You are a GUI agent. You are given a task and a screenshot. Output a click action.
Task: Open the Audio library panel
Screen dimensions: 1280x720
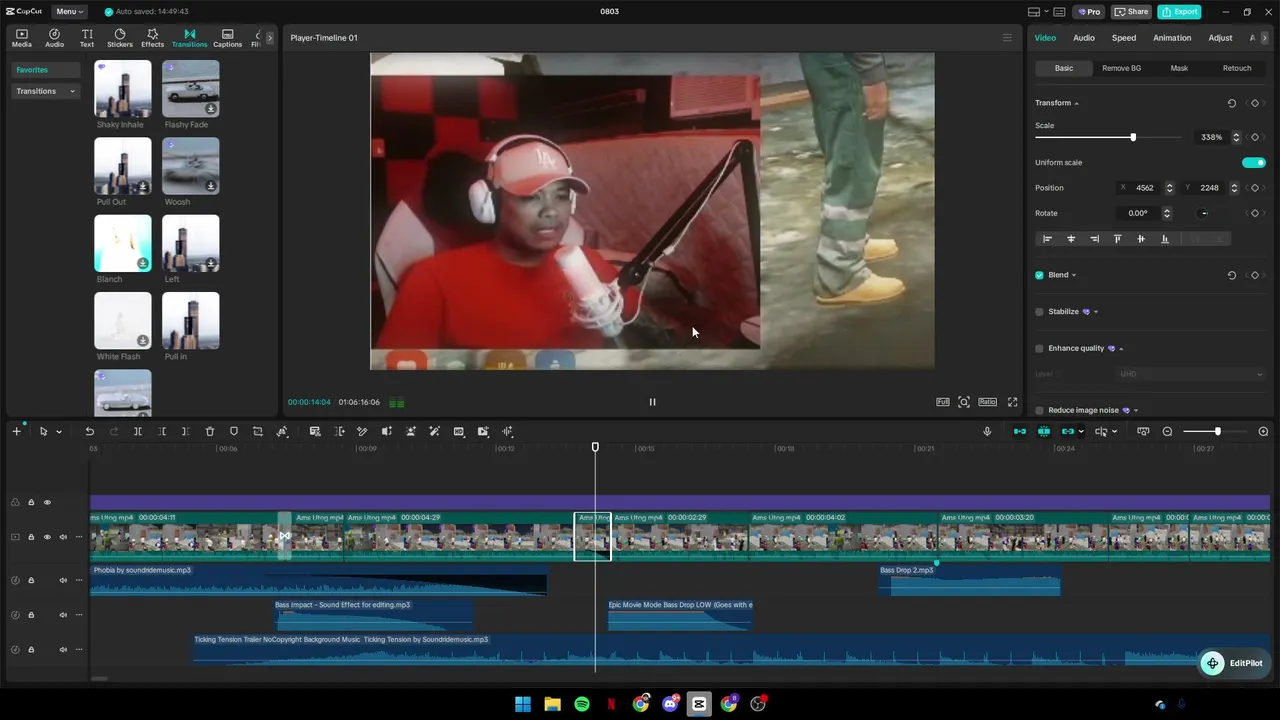[54, 38]
